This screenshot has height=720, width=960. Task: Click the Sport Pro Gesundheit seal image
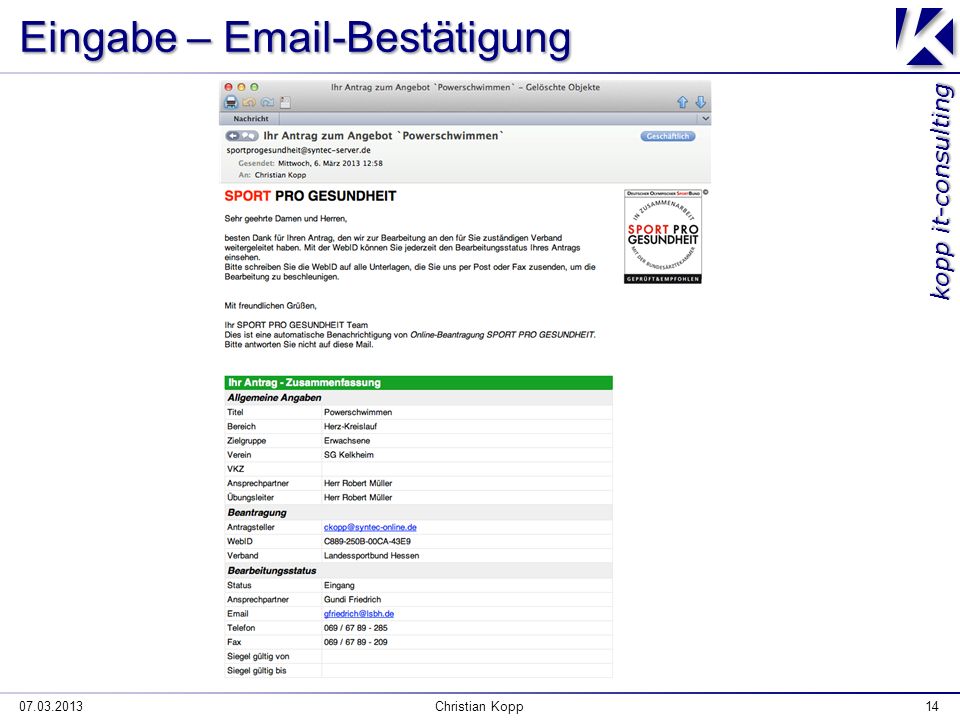point(662,236)
